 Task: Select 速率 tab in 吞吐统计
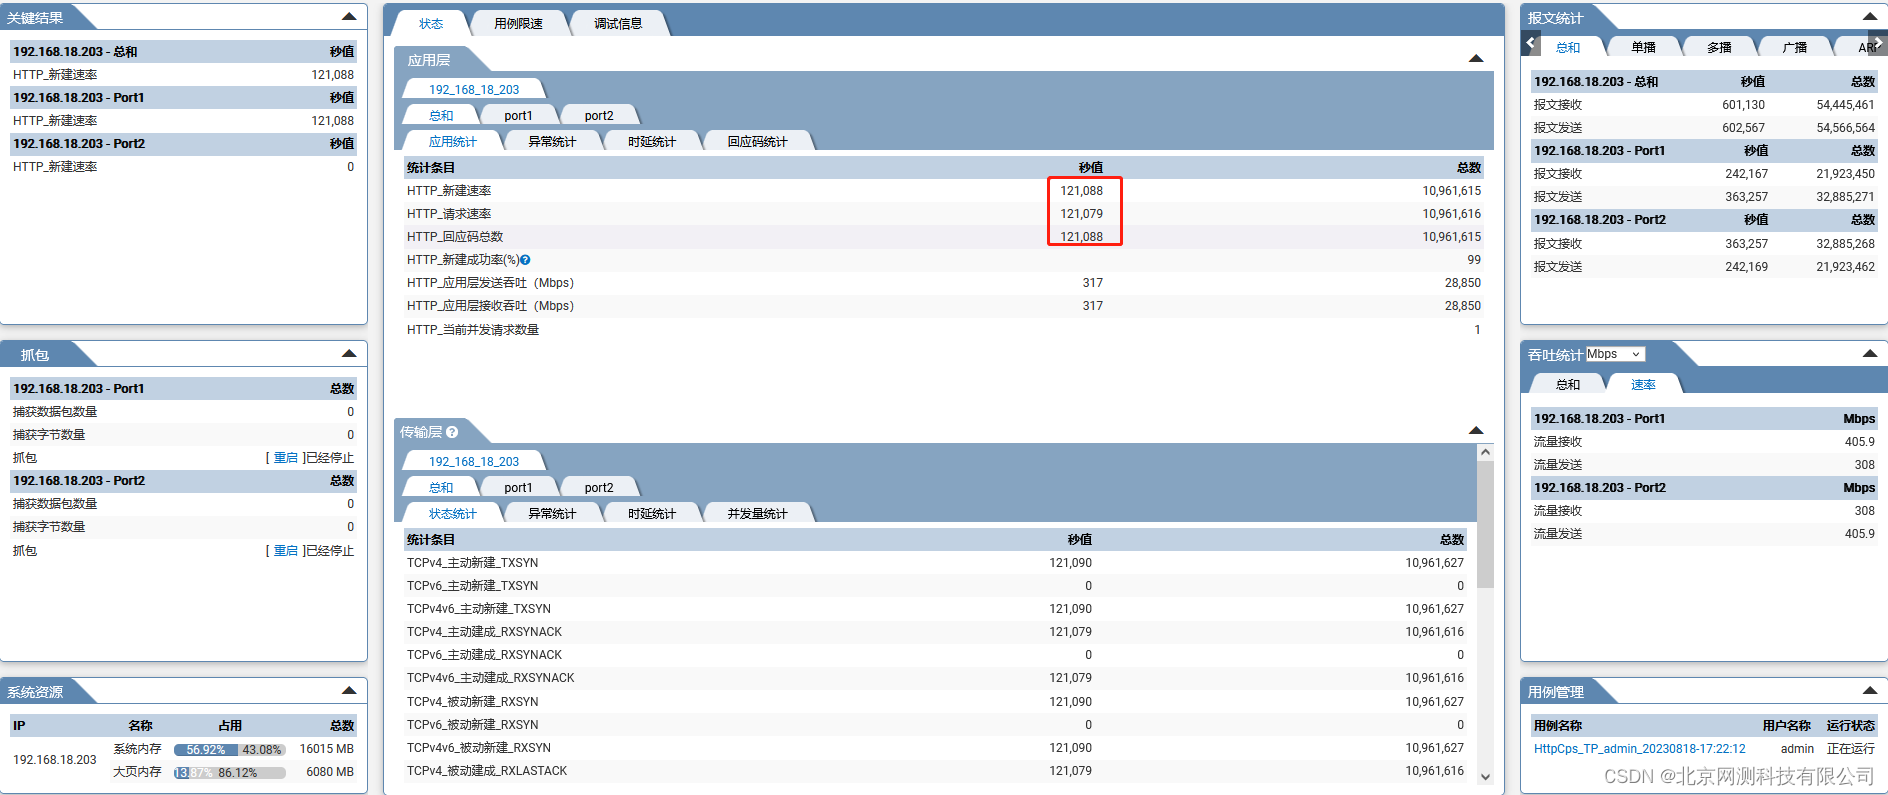tap(1643, 385)
